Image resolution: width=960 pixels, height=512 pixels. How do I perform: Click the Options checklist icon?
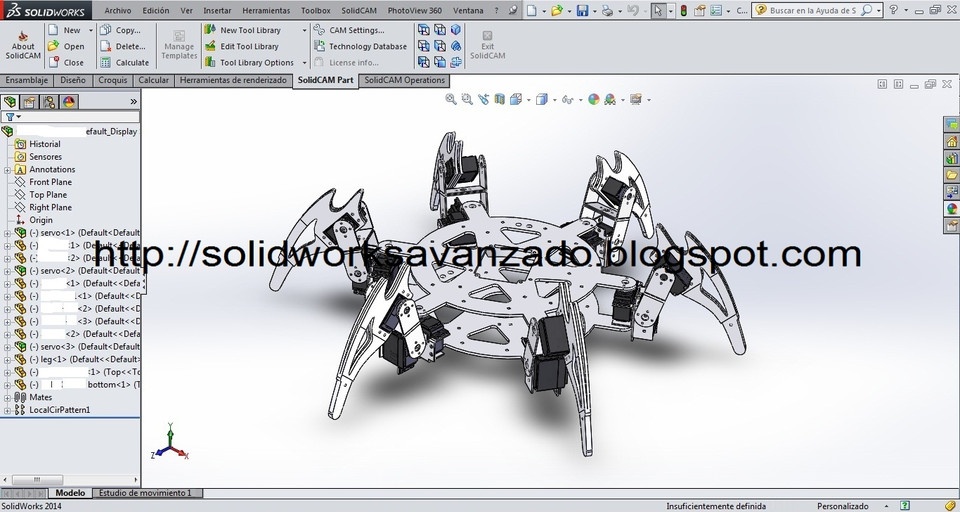coord(715,10)
